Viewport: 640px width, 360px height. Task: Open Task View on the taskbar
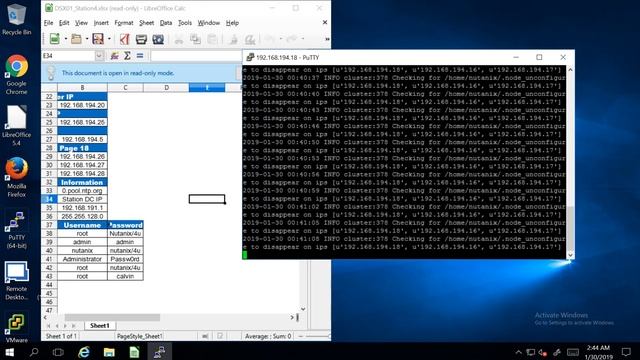click(x=58, y=352)
